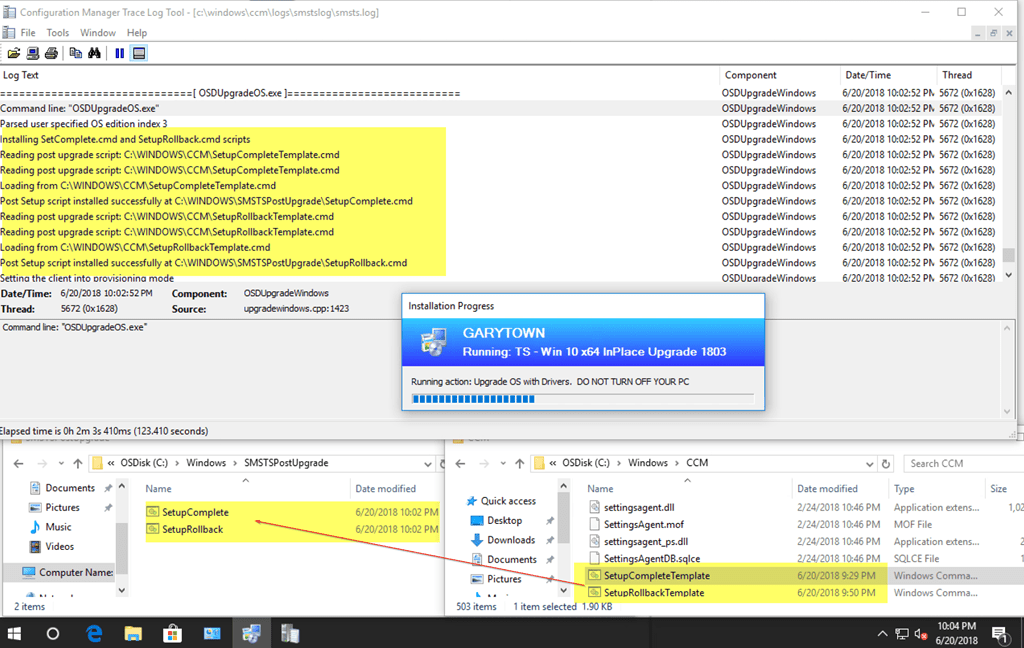Screen dimensions: 1024x648
Task: Click Refresh button in CCM explorer window
Action: (886, 464)
